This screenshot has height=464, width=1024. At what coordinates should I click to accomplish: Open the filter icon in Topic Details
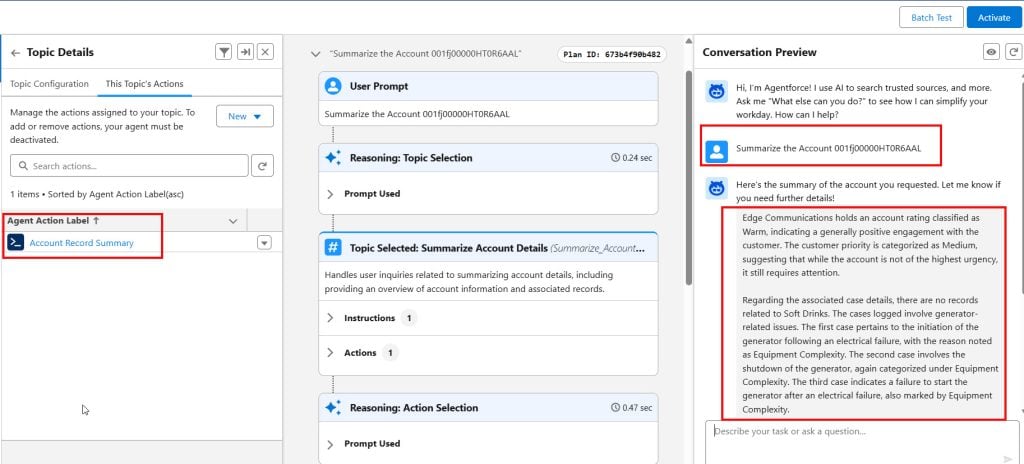[224, 52]
